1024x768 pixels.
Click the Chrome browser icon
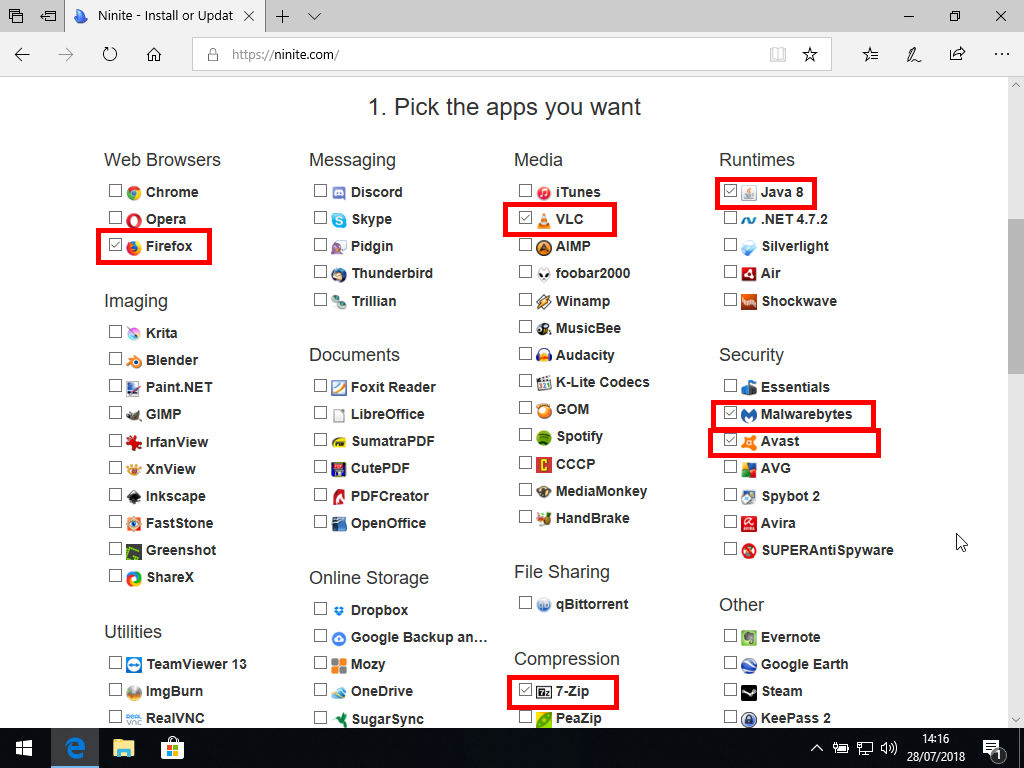coord(134,193)
